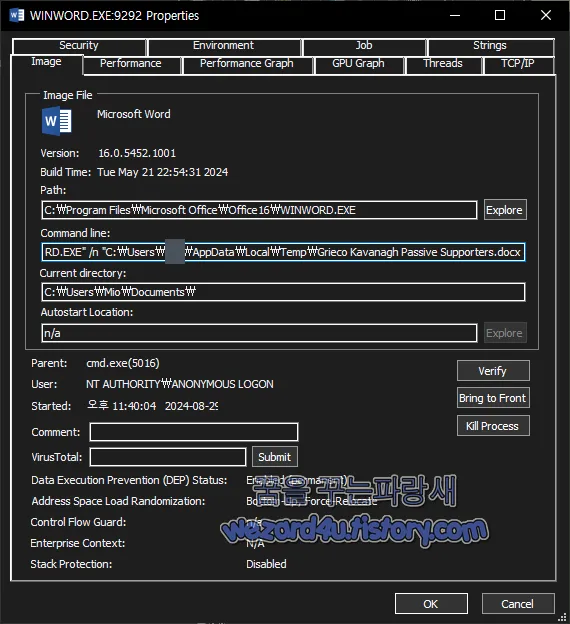
Task: Click the 'Enterprise Context:' label
Action: coord(78,543)
